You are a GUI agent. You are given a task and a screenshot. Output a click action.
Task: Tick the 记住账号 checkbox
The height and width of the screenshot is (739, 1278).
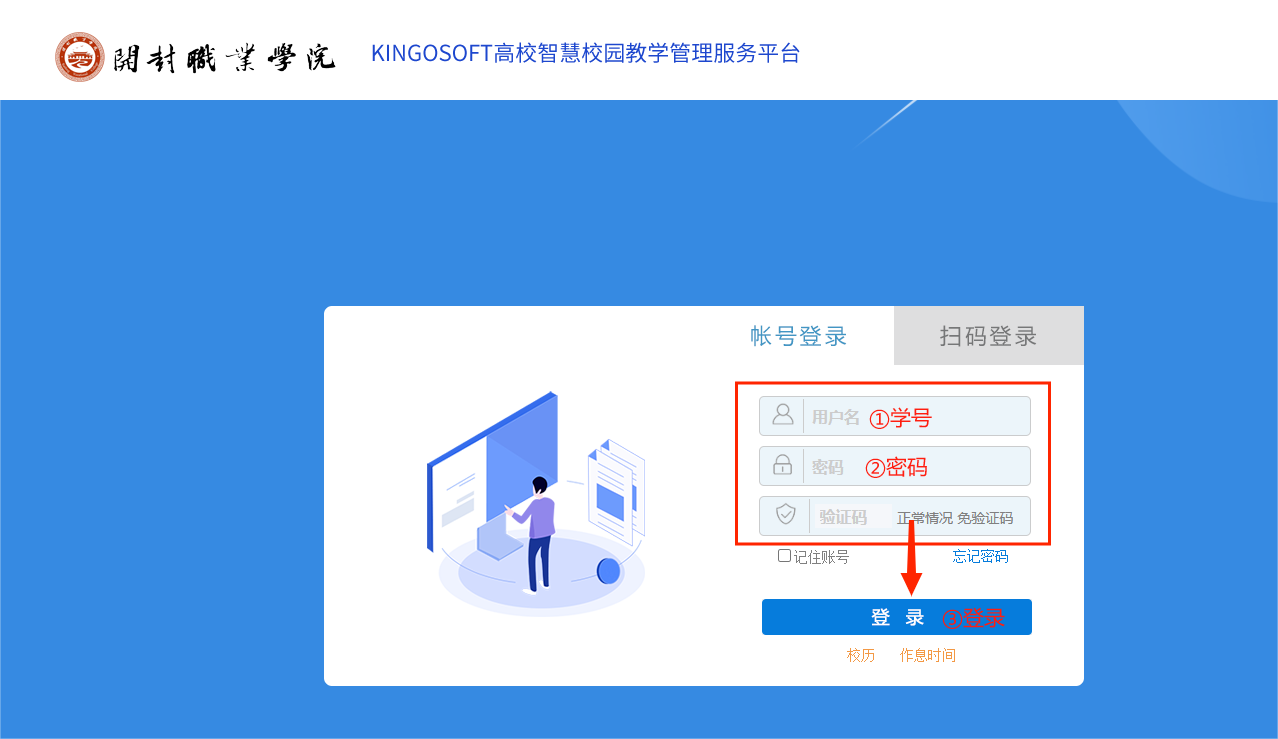(785, 556)
